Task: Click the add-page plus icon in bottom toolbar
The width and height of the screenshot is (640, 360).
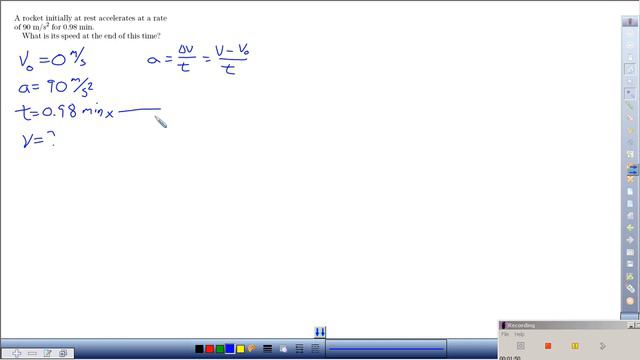Action: click(x=16, y=353)
